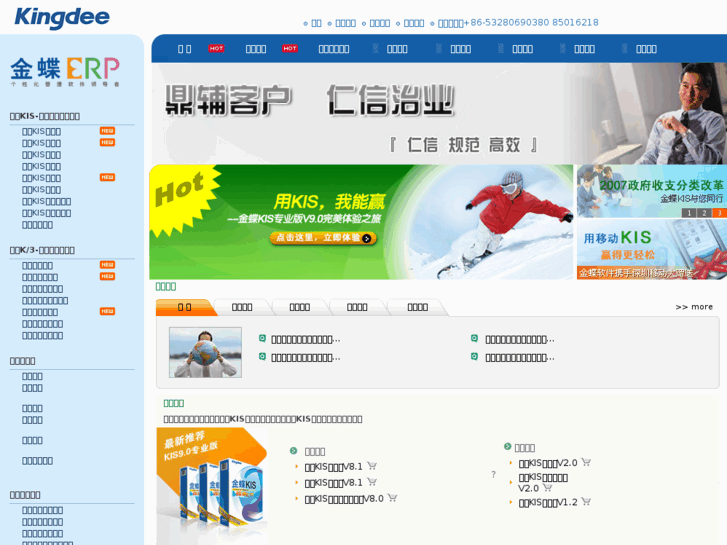Click the cart icon beside KIS V1.2

pos(586,501)
